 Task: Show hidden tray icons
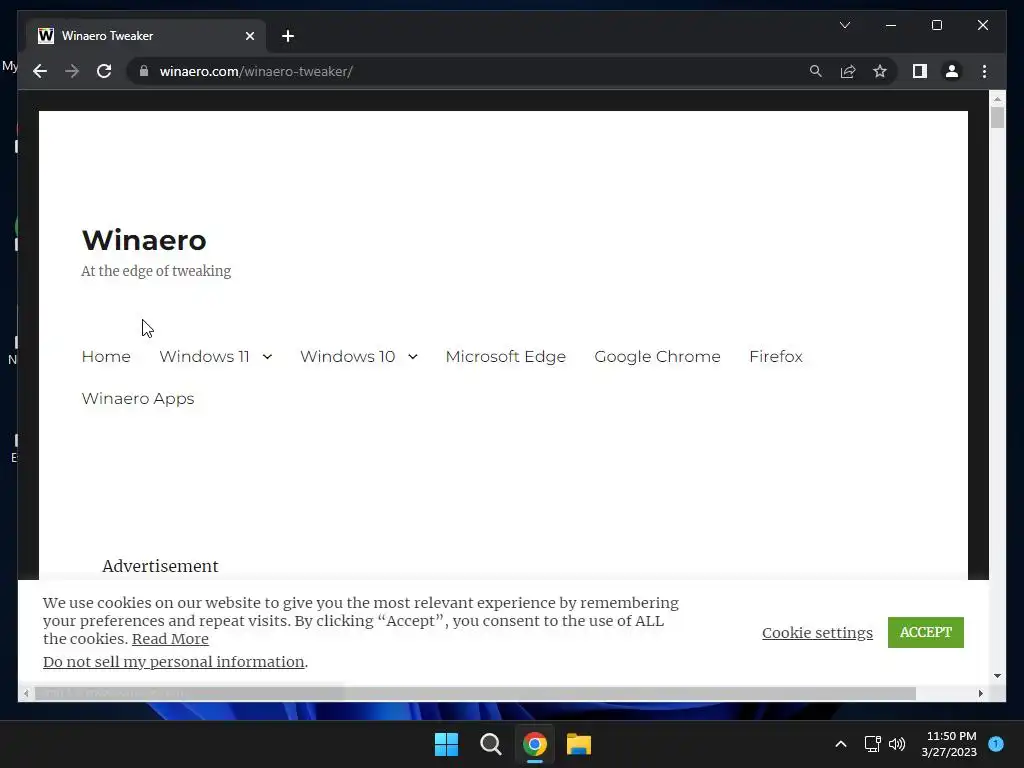click(841, 744)
